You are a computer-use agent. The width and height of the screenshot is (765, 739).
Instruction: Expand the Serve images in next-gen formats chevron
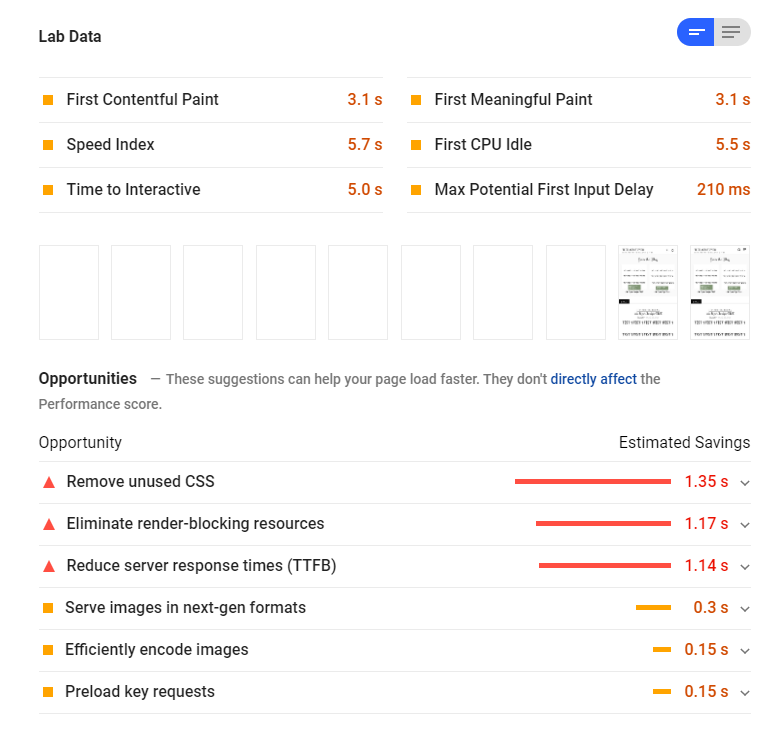coord(745,609)
